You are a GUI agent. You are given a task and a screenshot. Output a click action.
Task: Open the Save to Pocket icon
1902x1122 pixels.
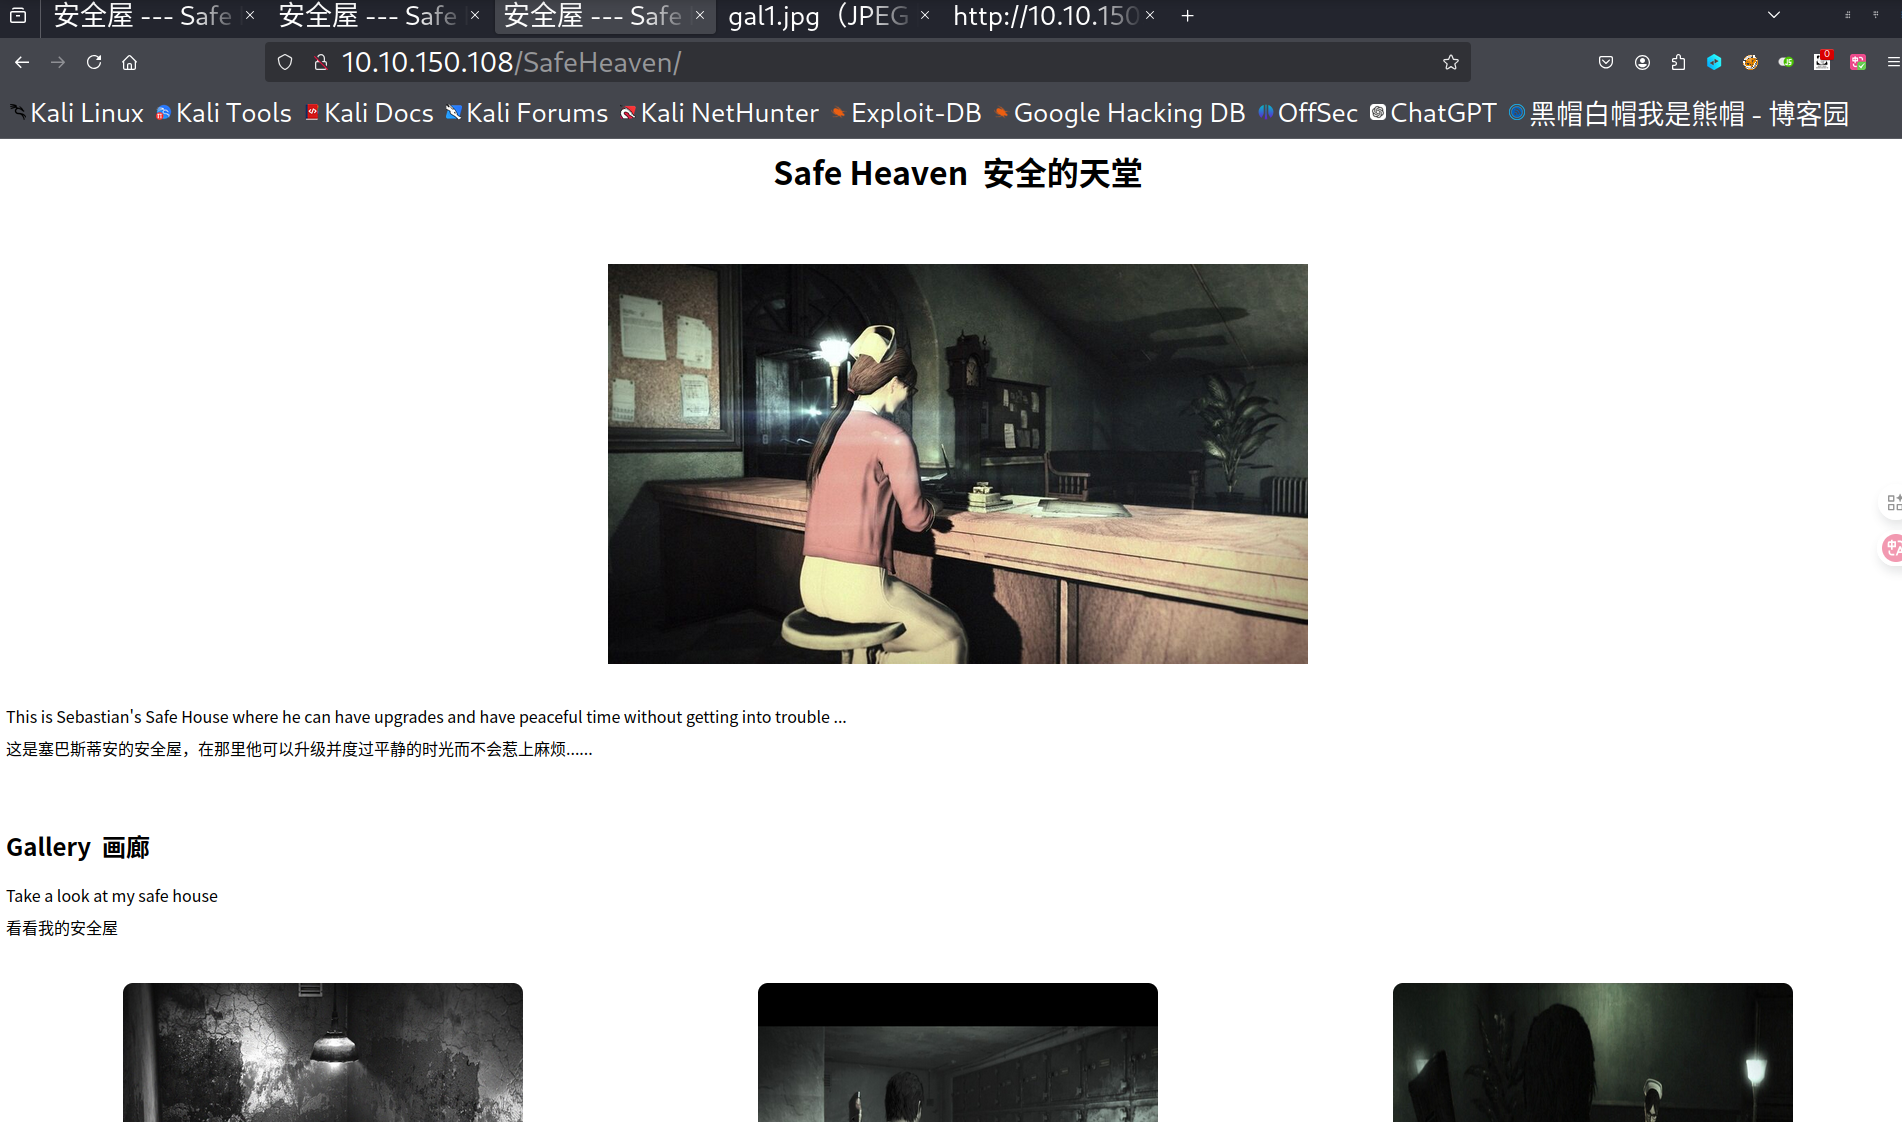(x=1606, y=62)
